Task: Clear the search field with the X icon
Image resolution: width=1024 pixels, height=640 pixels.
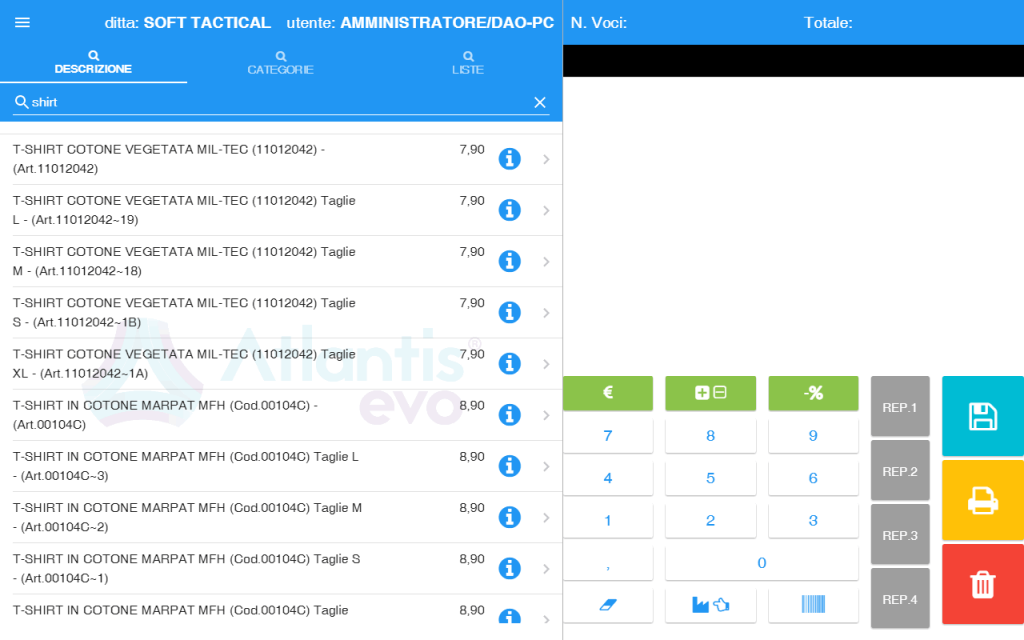Action: [540, 102]
